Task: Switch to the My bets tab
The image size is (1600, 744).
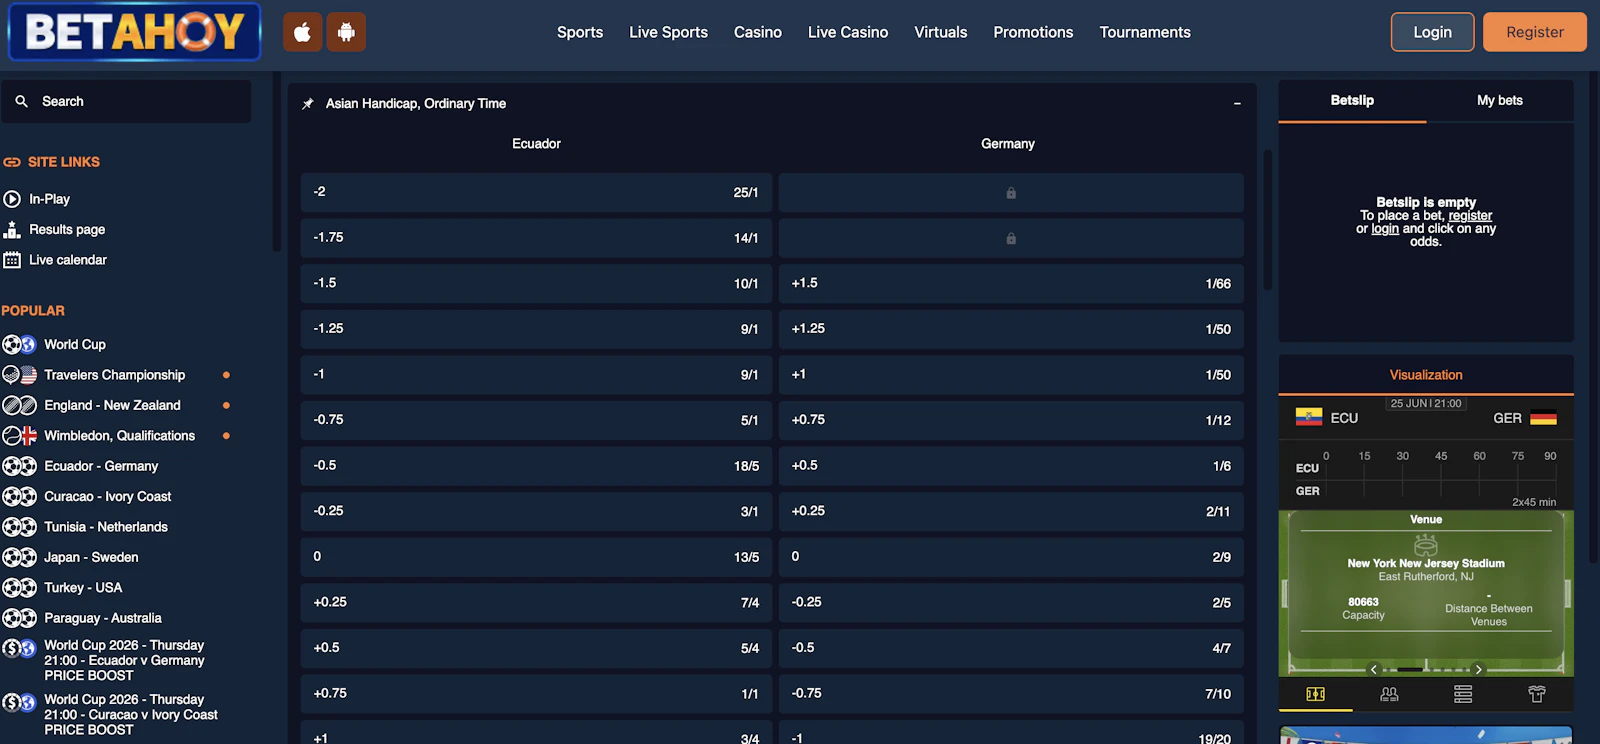Action: coord(1500,101)
